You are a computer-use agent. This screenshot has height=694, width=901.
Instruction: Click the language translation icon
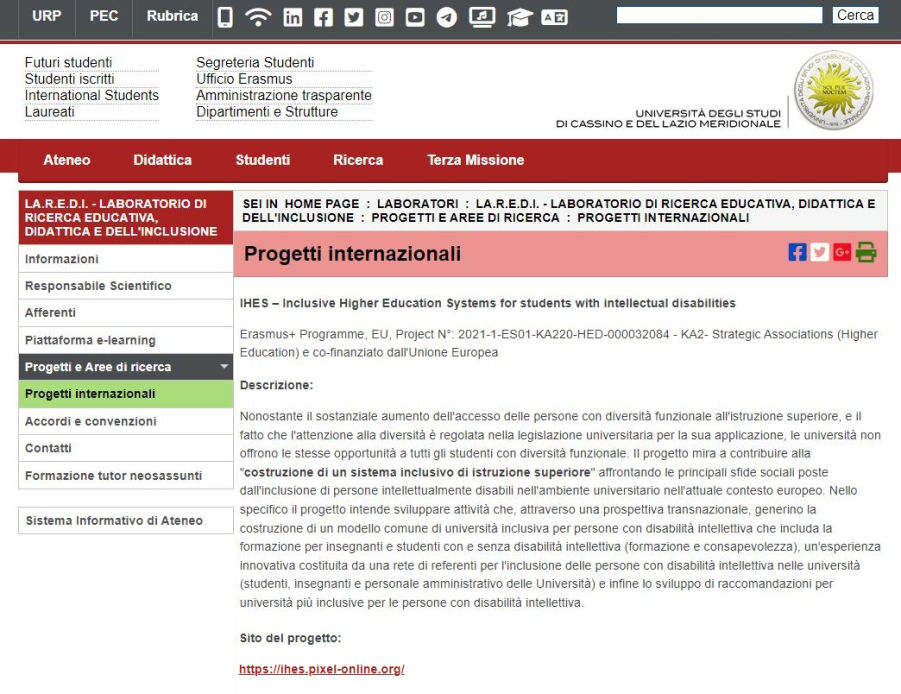click(555, 17)
